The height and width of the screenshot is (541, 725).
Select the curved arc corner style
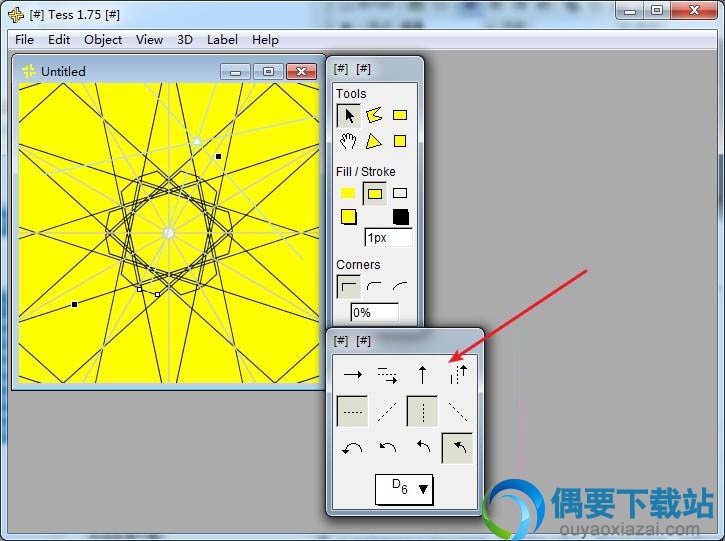[400, 287]
